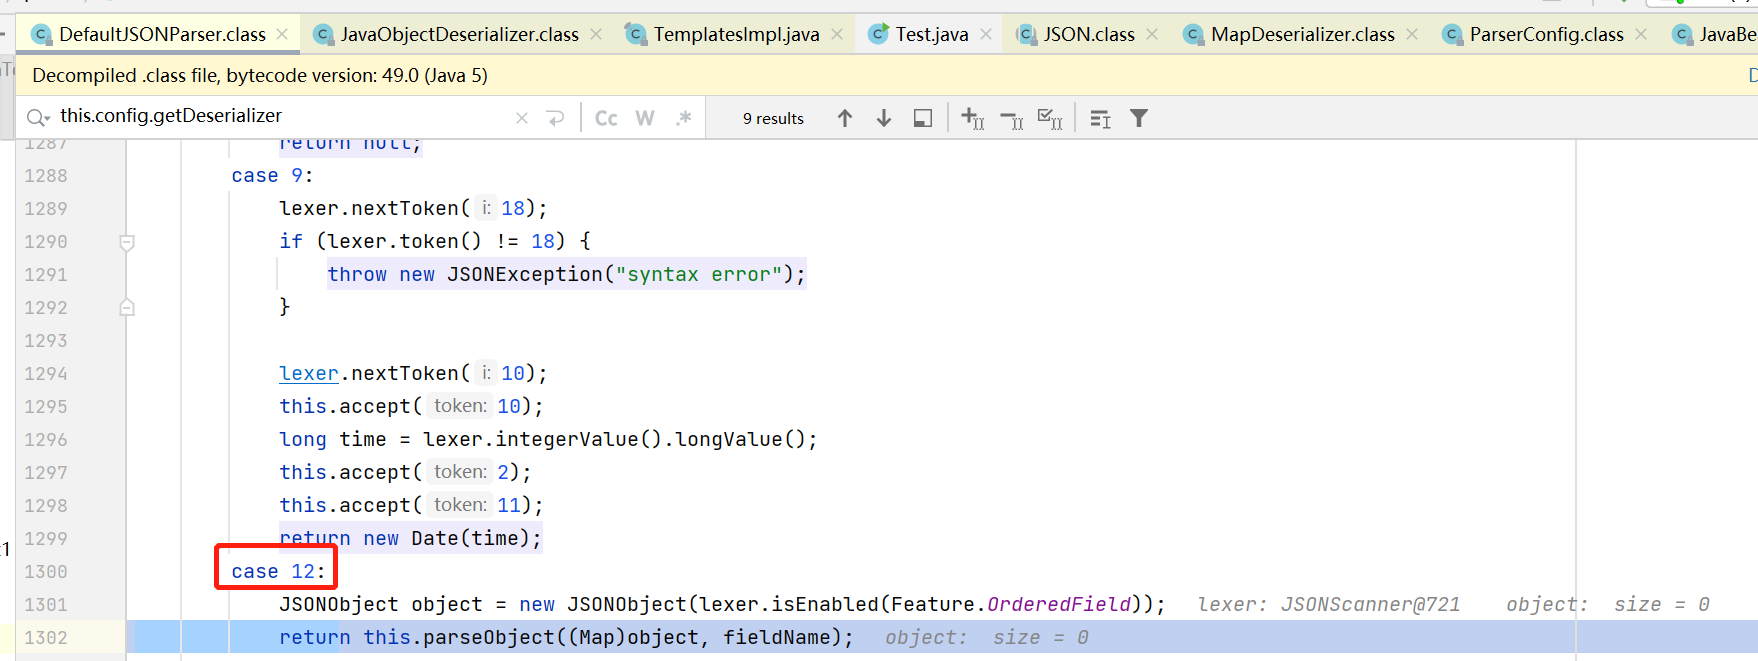The image size is (1758, 661).
Task: Add selection for next occurrence icon
Action: tap(972, 118)
